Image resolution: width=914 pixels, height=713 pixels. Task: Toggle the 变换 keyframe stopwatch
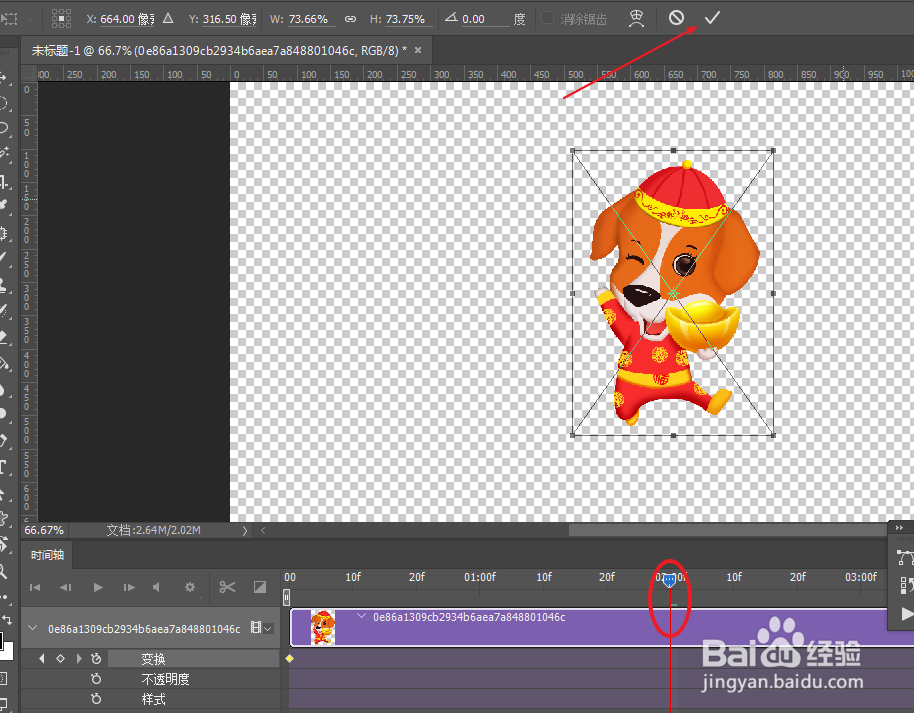point(96,658)
